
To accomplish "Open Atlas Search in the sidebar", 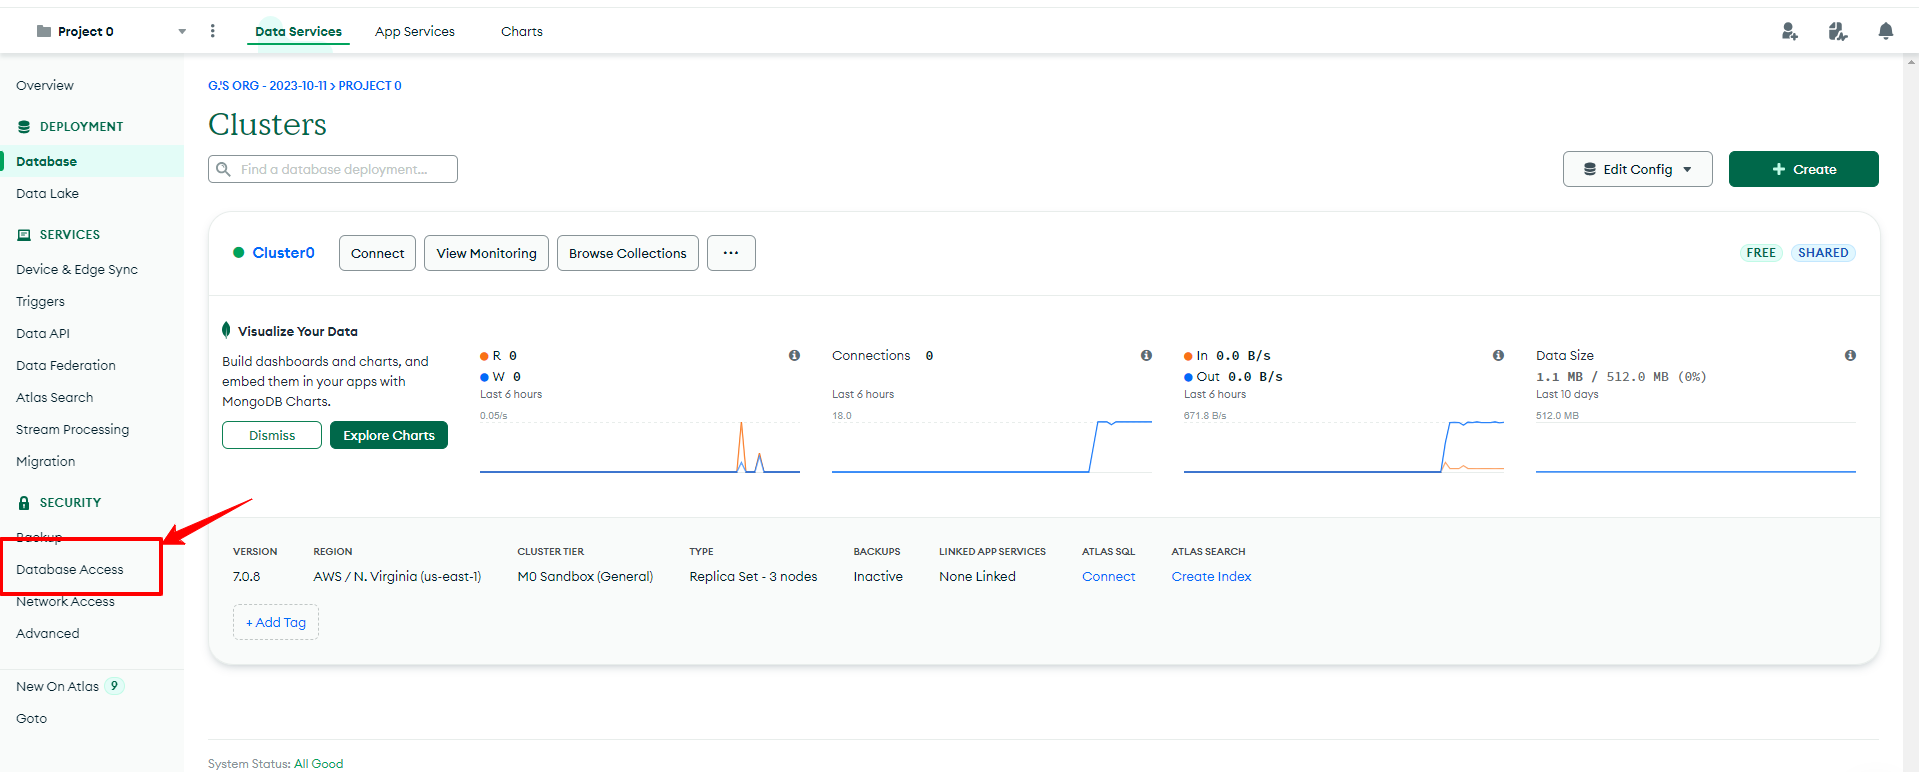I will pyautogui.click(x=55, y=397).
